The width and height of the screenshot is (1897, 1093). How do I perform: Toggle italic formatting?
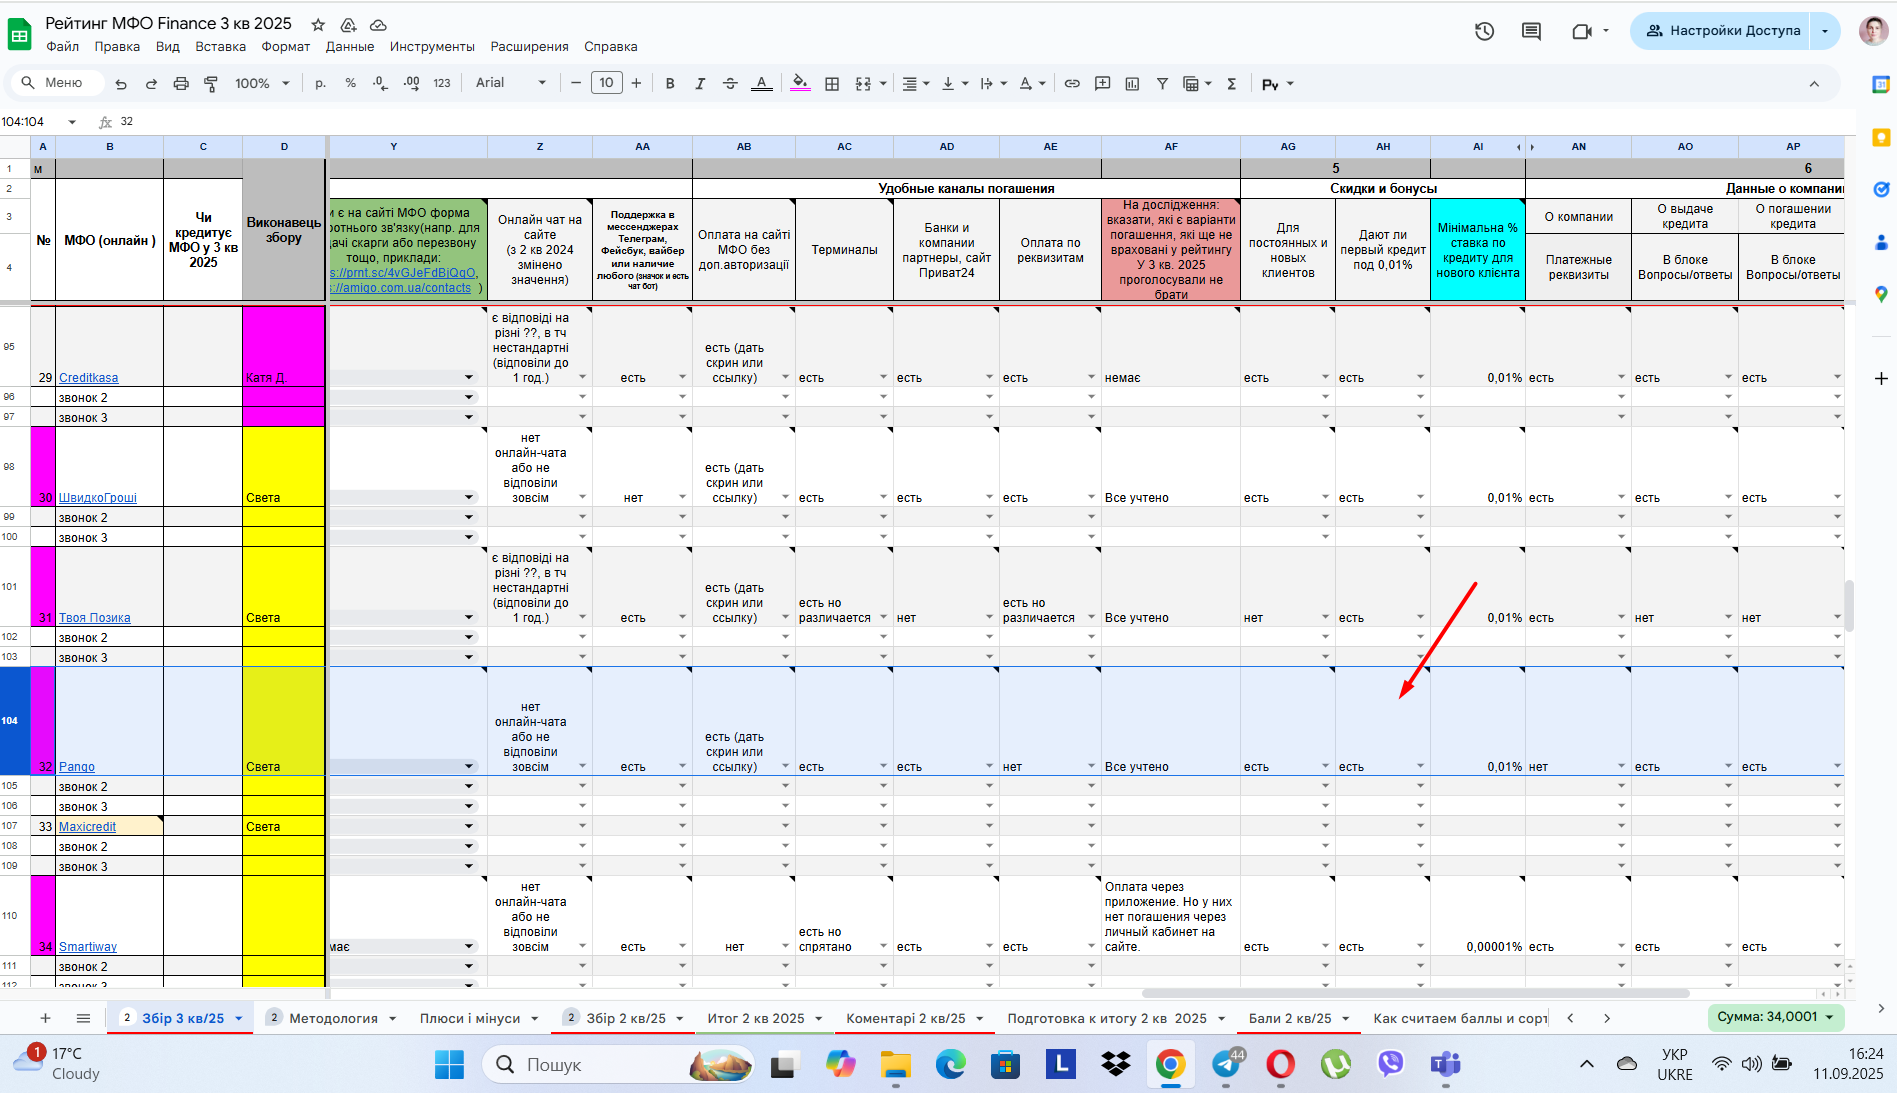700,84
